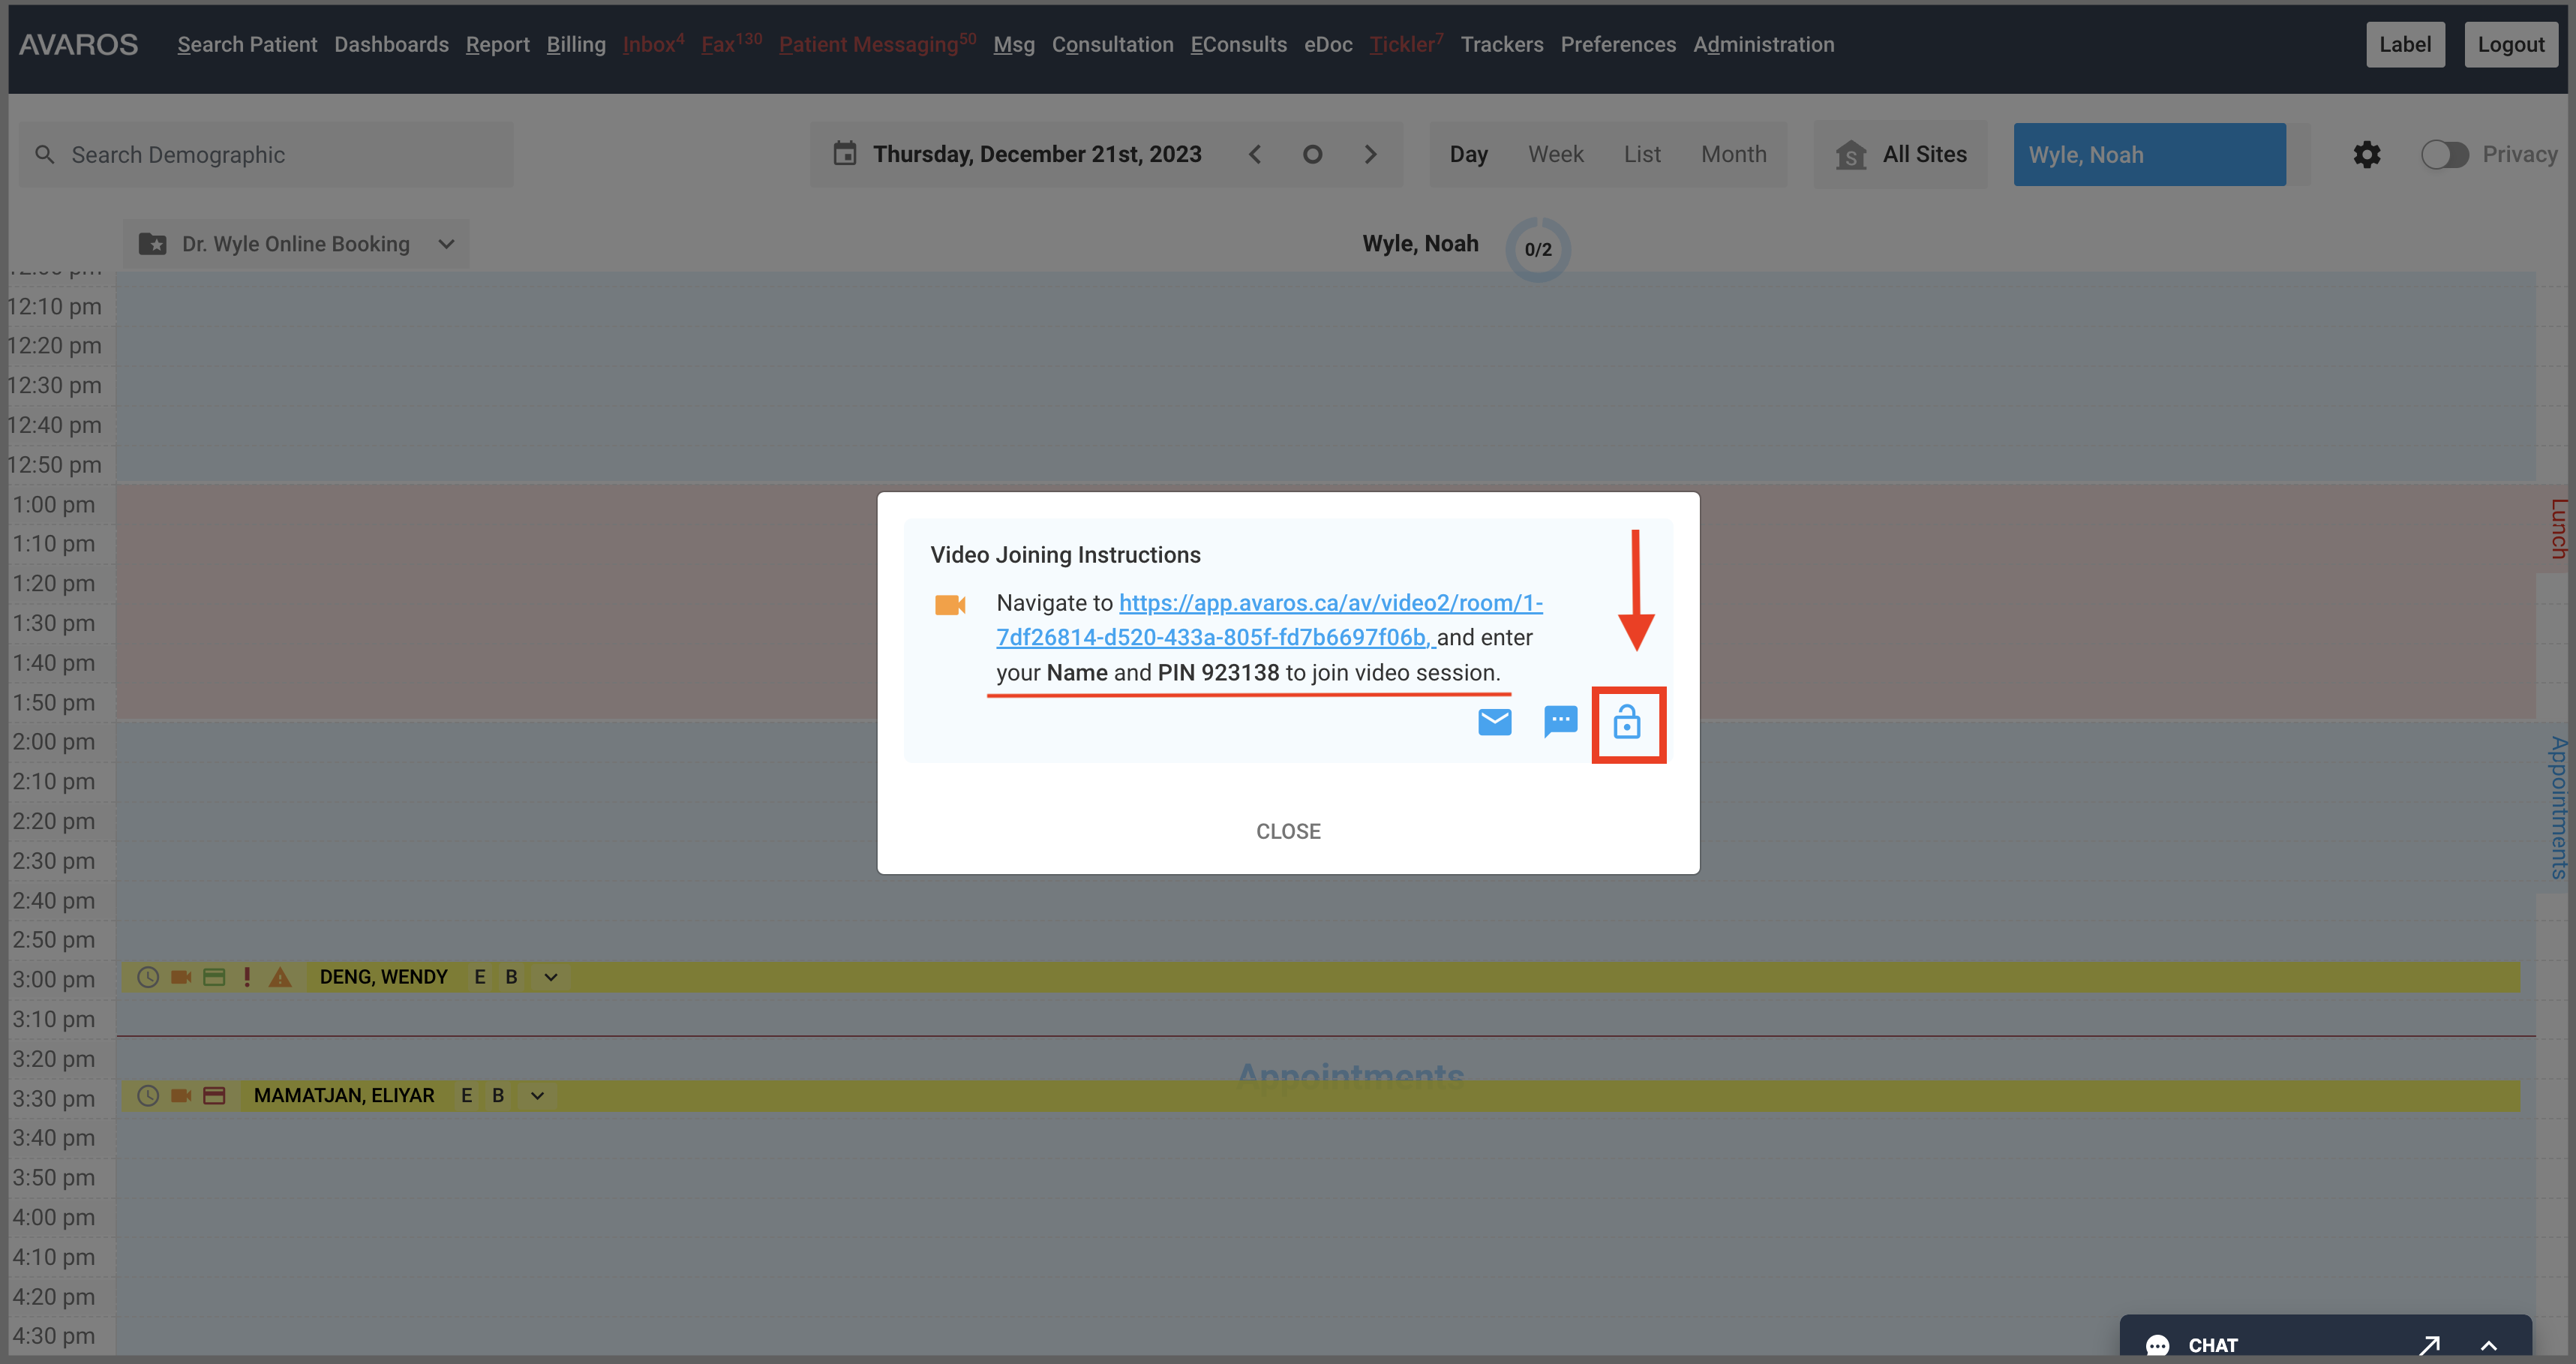Open the email sharing icon in video instructions dialog

point(1495,722)
